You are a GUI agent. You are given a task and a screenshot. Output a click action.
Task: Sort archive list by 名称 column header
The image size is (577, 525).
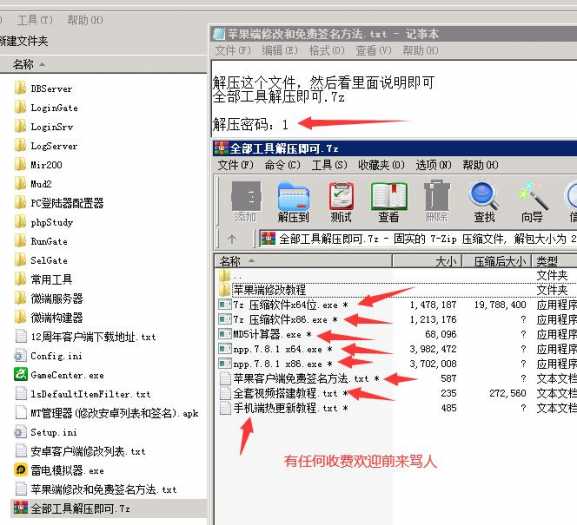(x=303, y=262)
